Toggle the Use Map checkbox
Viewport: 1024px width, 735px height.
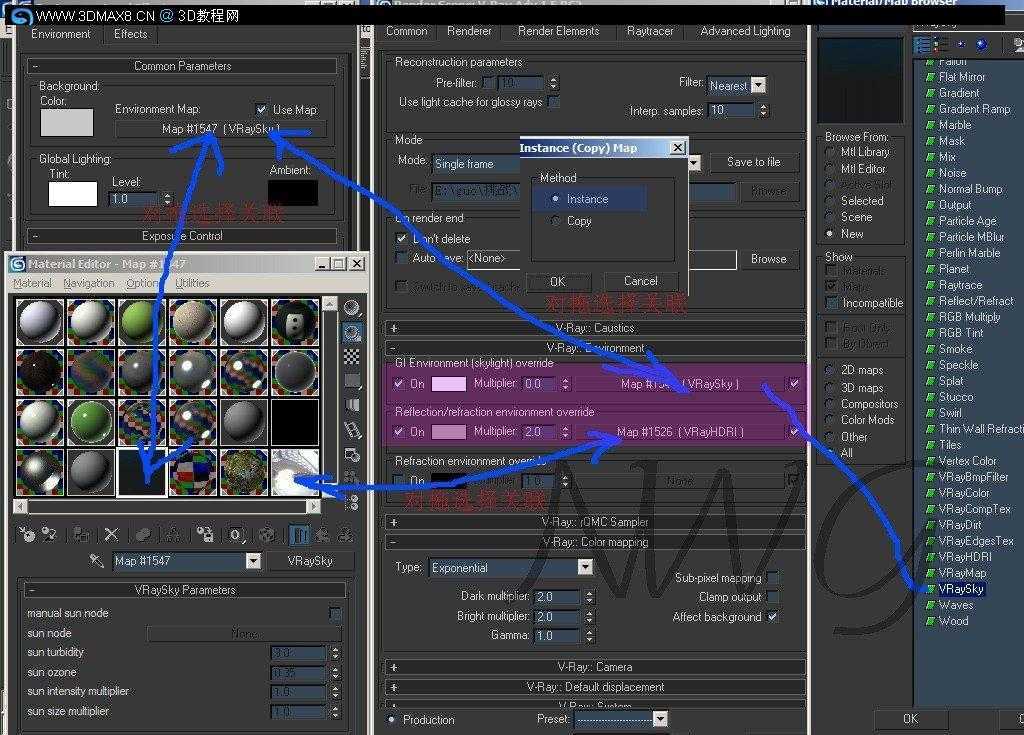coord(261,109)
